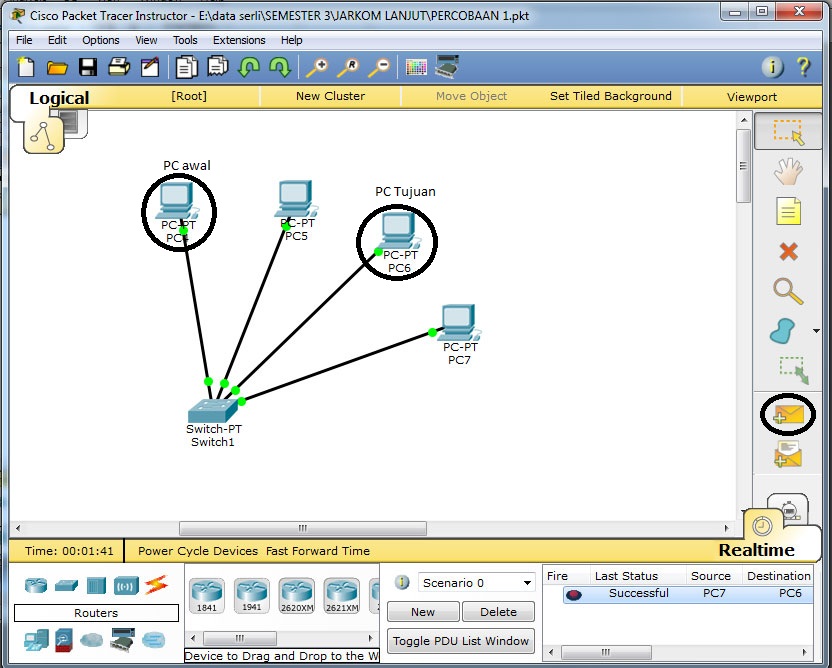832x668 pixels.
Task: Click the Viewport button
Action: (752, 97)
